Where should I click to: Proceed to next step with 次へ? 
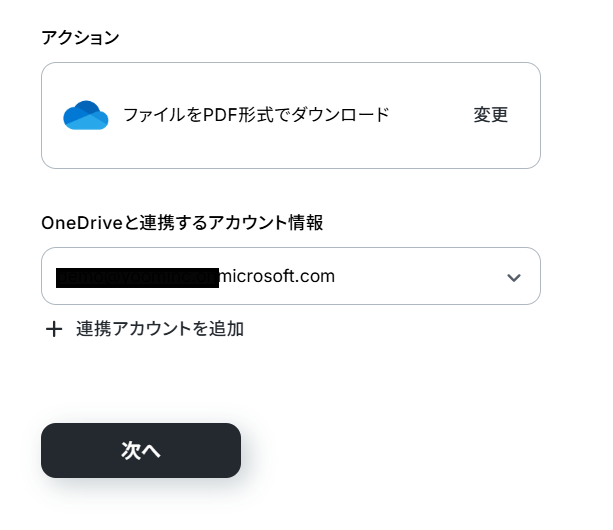pyautogui.click(x=141, y=450)
